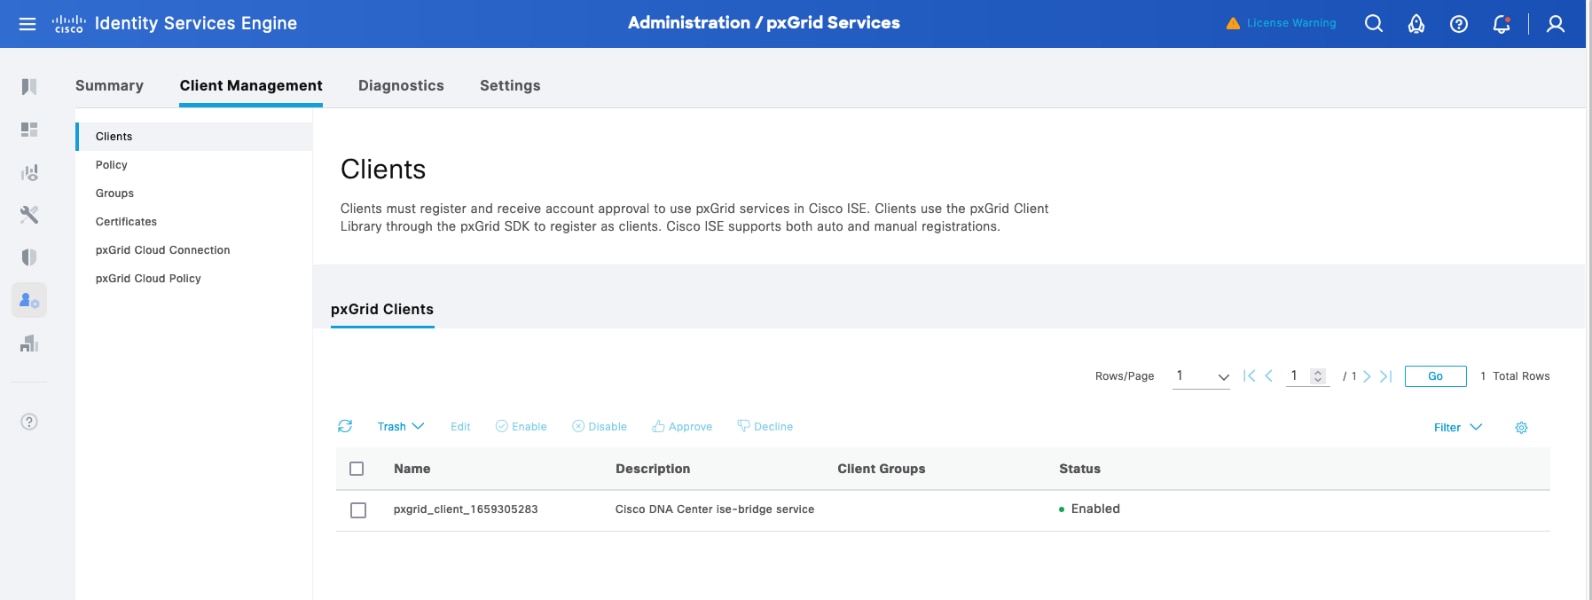Open the hamburger navigation menu
1592x600 pixels.
pyautogui.click(x=28, y=23)
